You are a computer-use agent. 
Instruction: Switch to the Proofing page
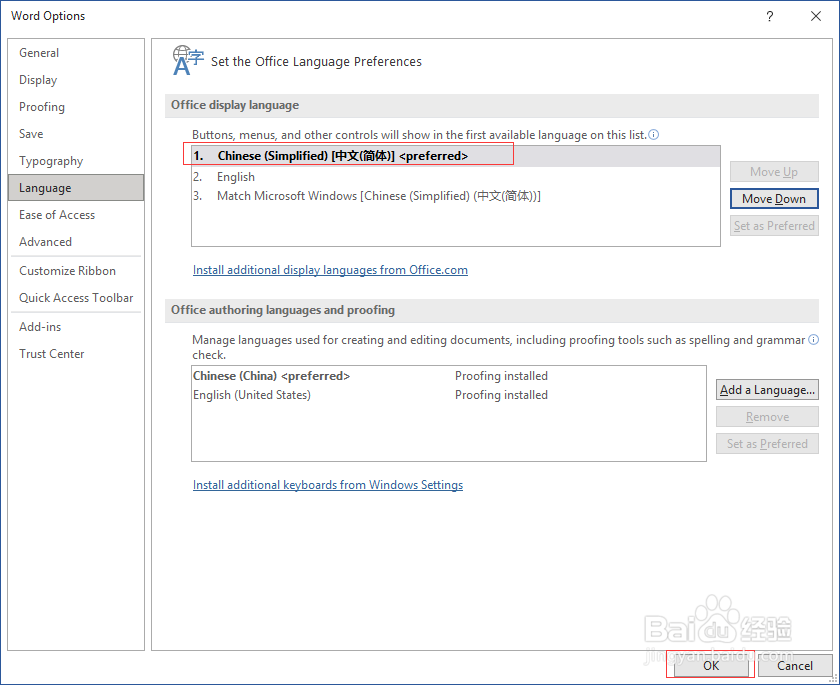coord(76,107)
